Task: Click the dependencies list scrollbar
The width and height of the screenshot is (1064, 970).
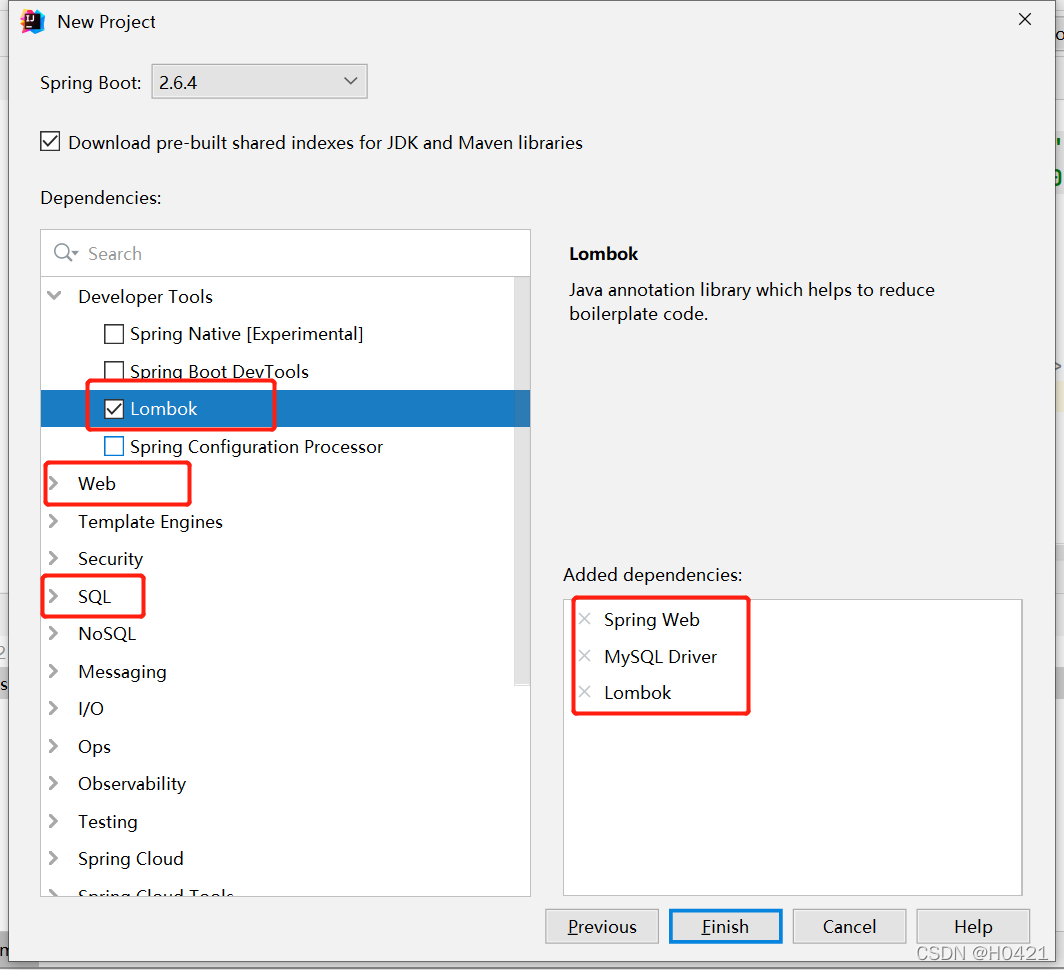Action: [522, 481]
